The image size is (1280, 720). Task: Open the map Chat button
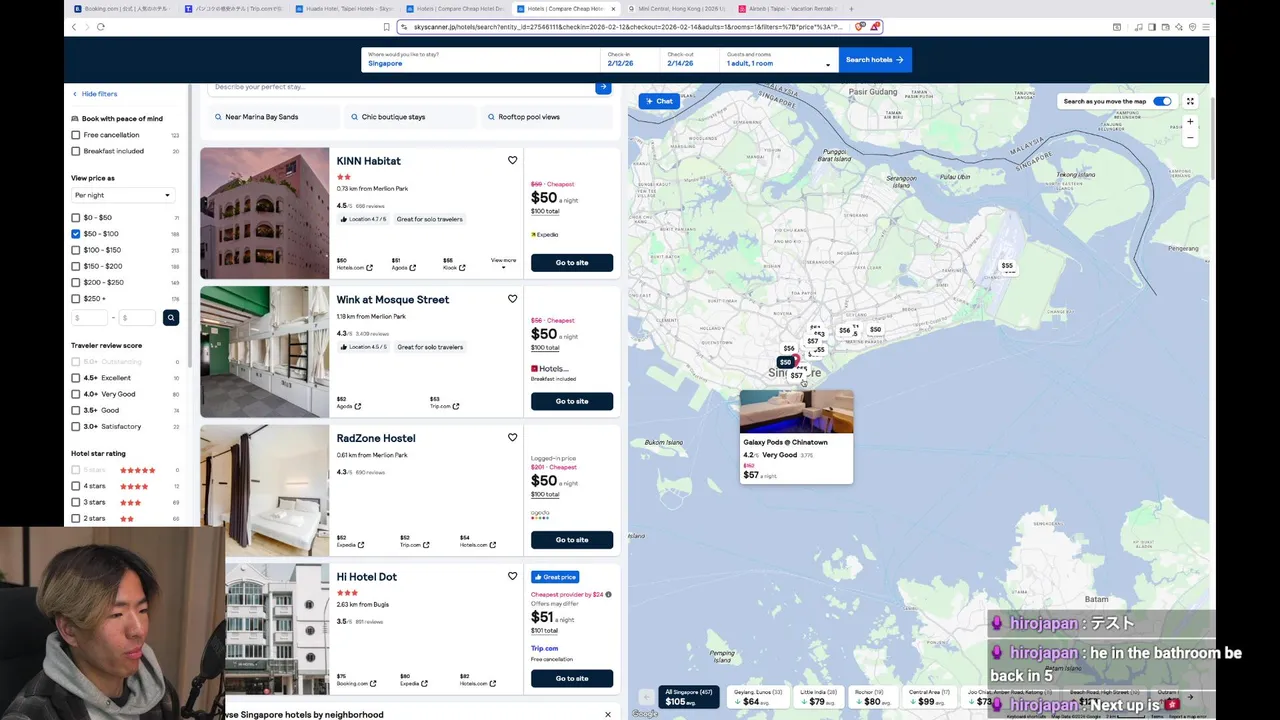click(x=659, y=101)
